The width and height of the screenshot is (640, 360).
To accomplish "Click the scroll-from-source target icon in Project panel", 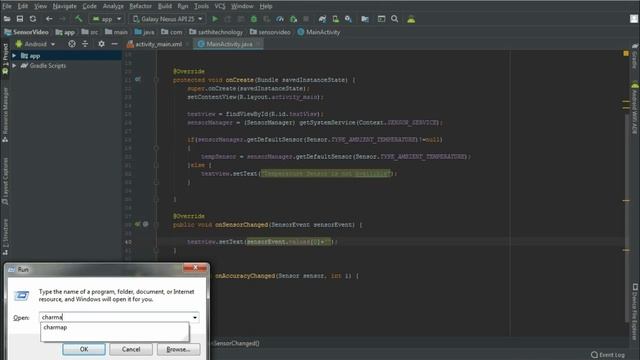I will tap(71, 44).
